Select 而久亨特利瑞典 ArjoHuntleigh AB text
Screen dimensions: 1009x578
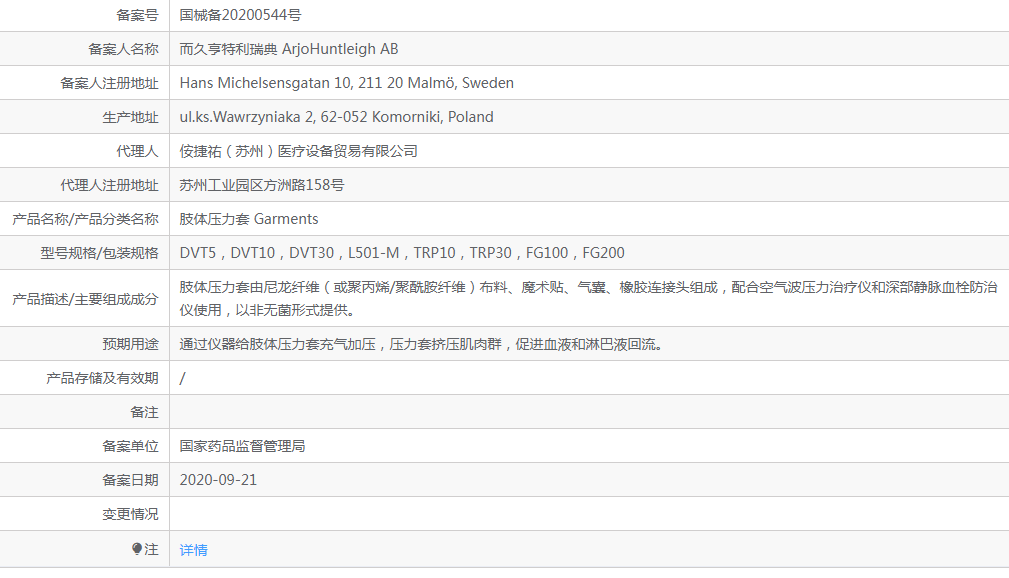288,49
